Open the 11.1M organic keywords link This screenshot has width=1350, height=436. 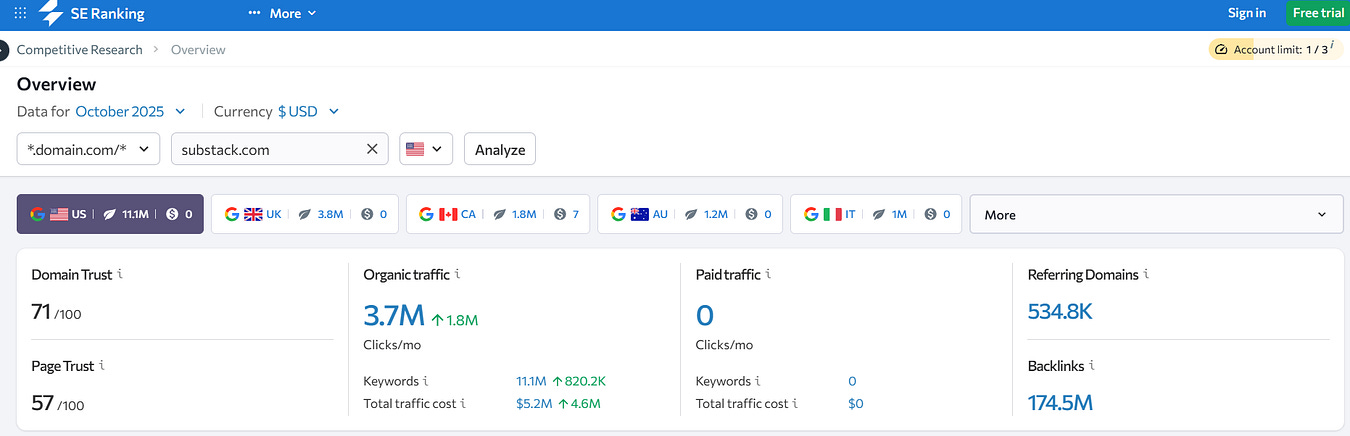pos(531,381)
